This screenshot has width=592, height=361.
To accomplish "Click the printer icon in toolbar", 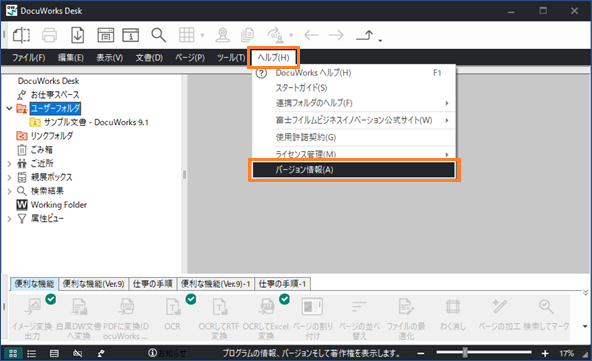I will pos(49,35).
